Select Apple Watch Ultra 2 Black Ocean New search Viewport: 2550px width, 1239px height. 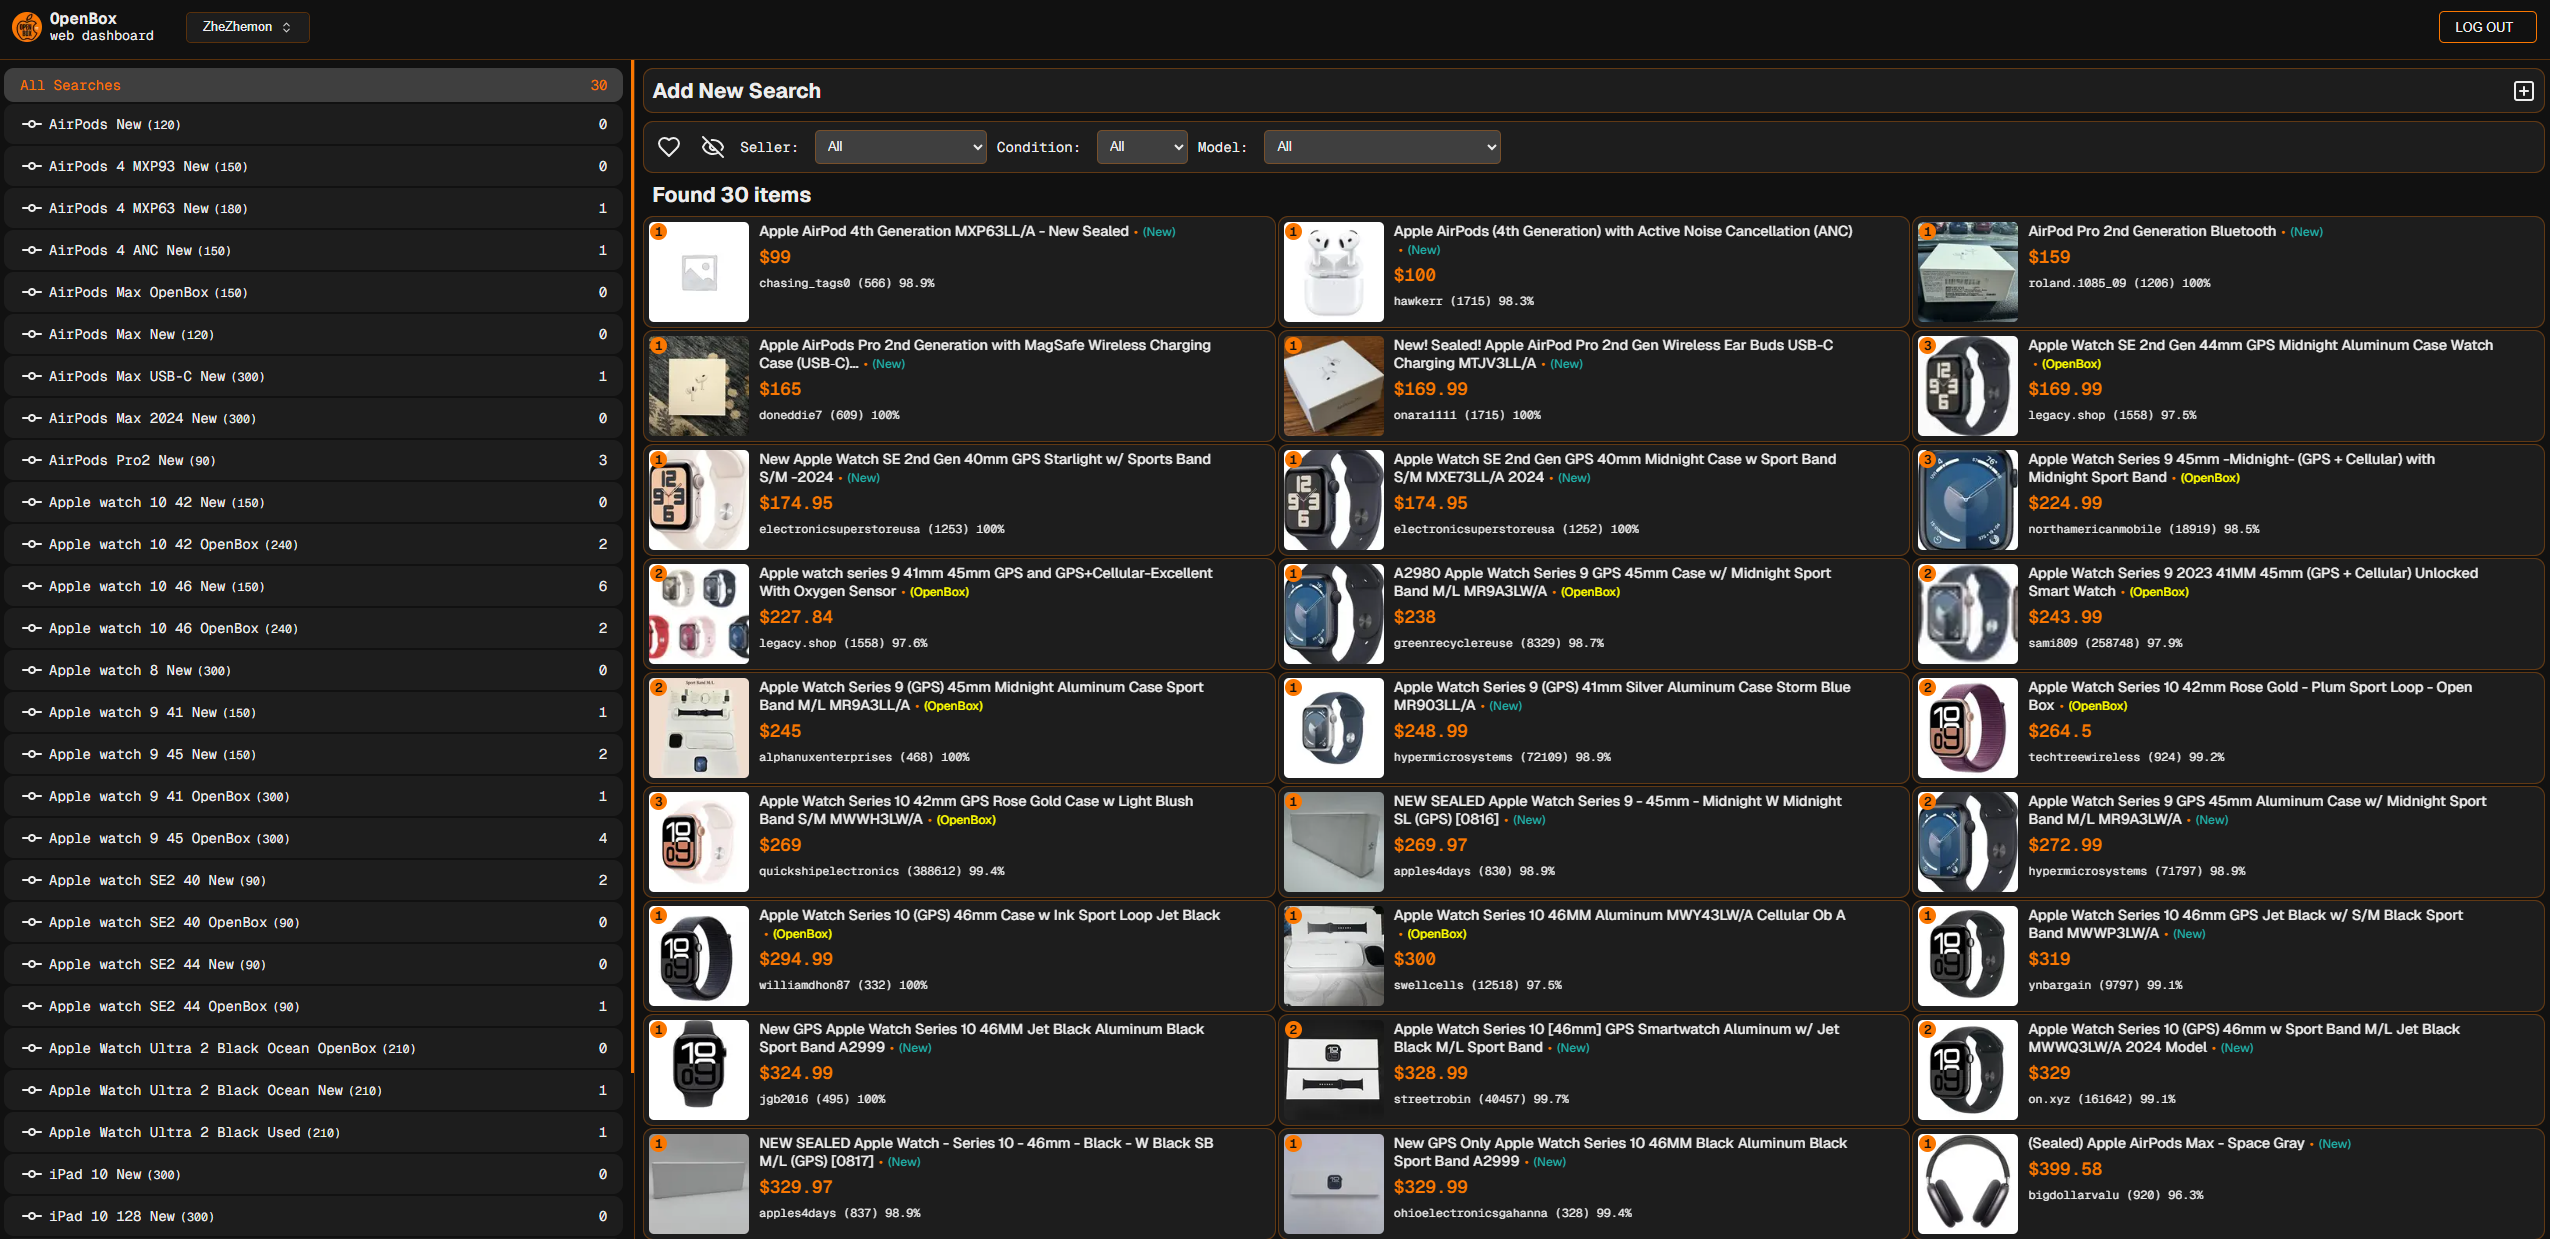coord(313,1090)
